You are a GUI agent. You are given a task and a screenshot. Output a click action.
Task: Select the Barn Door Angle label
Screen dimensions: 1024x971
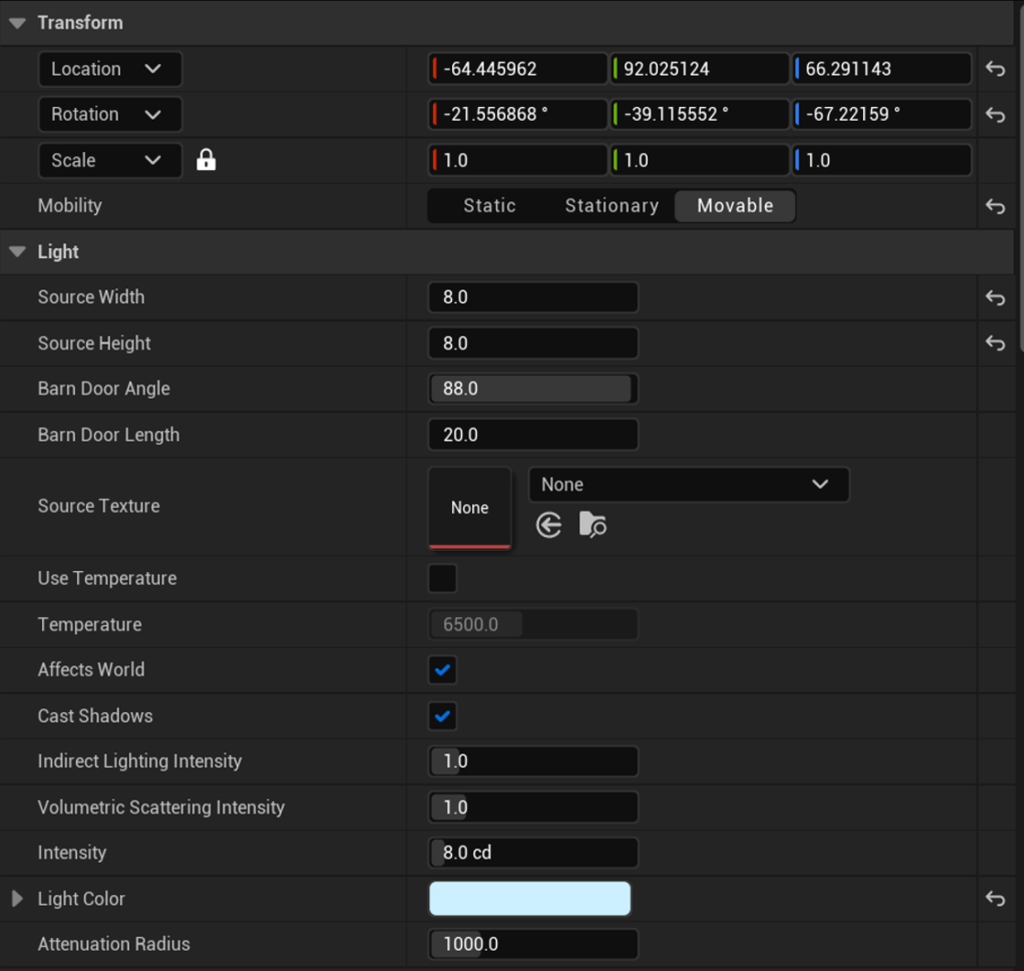(x=104, y=389)
